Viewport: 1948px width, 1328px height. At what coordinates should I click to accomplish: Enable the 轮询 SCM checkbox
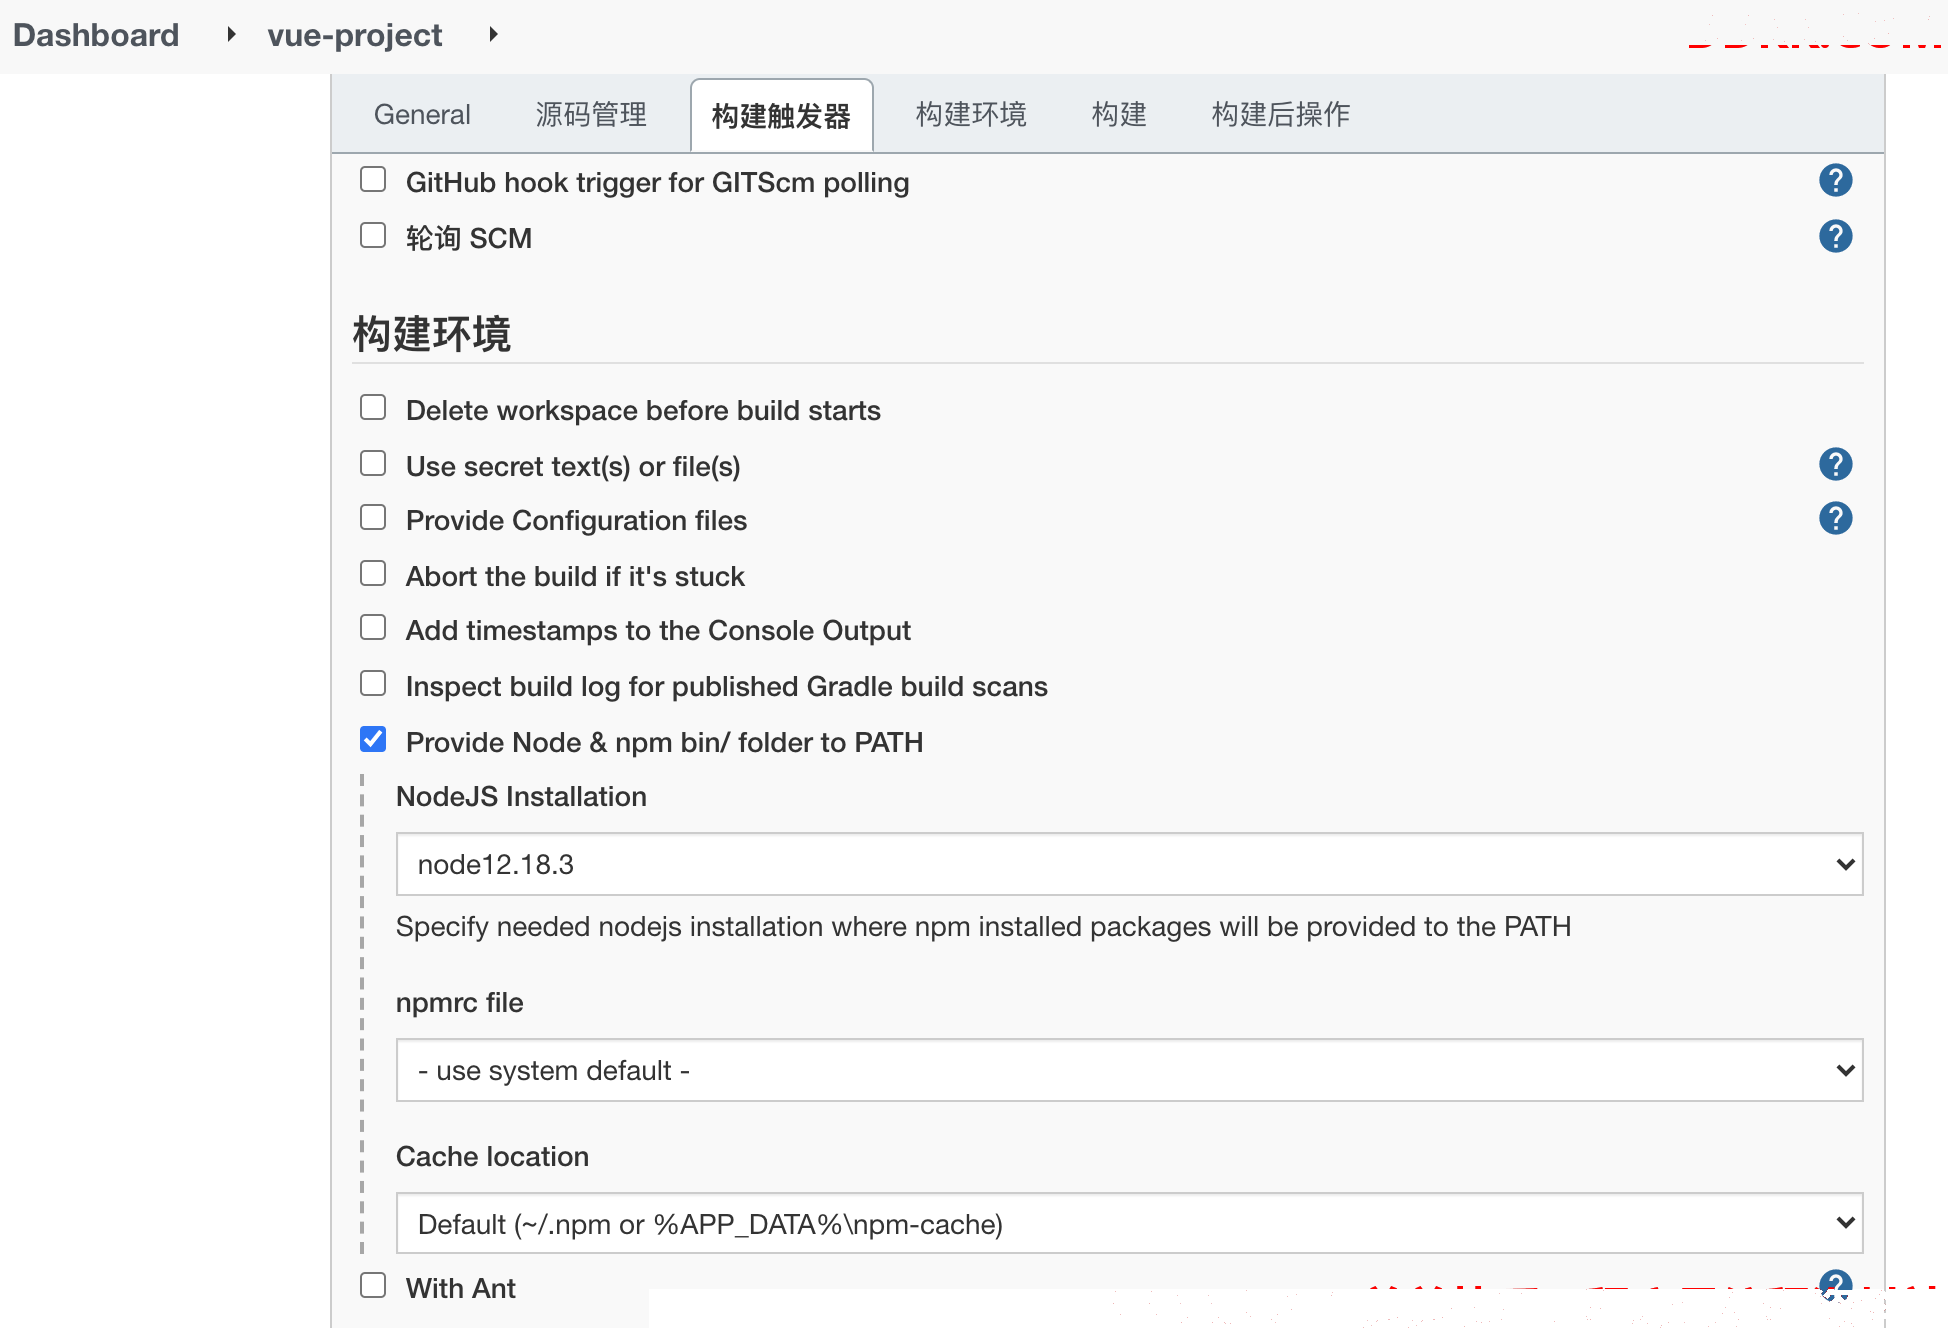[x=373, y=236]
